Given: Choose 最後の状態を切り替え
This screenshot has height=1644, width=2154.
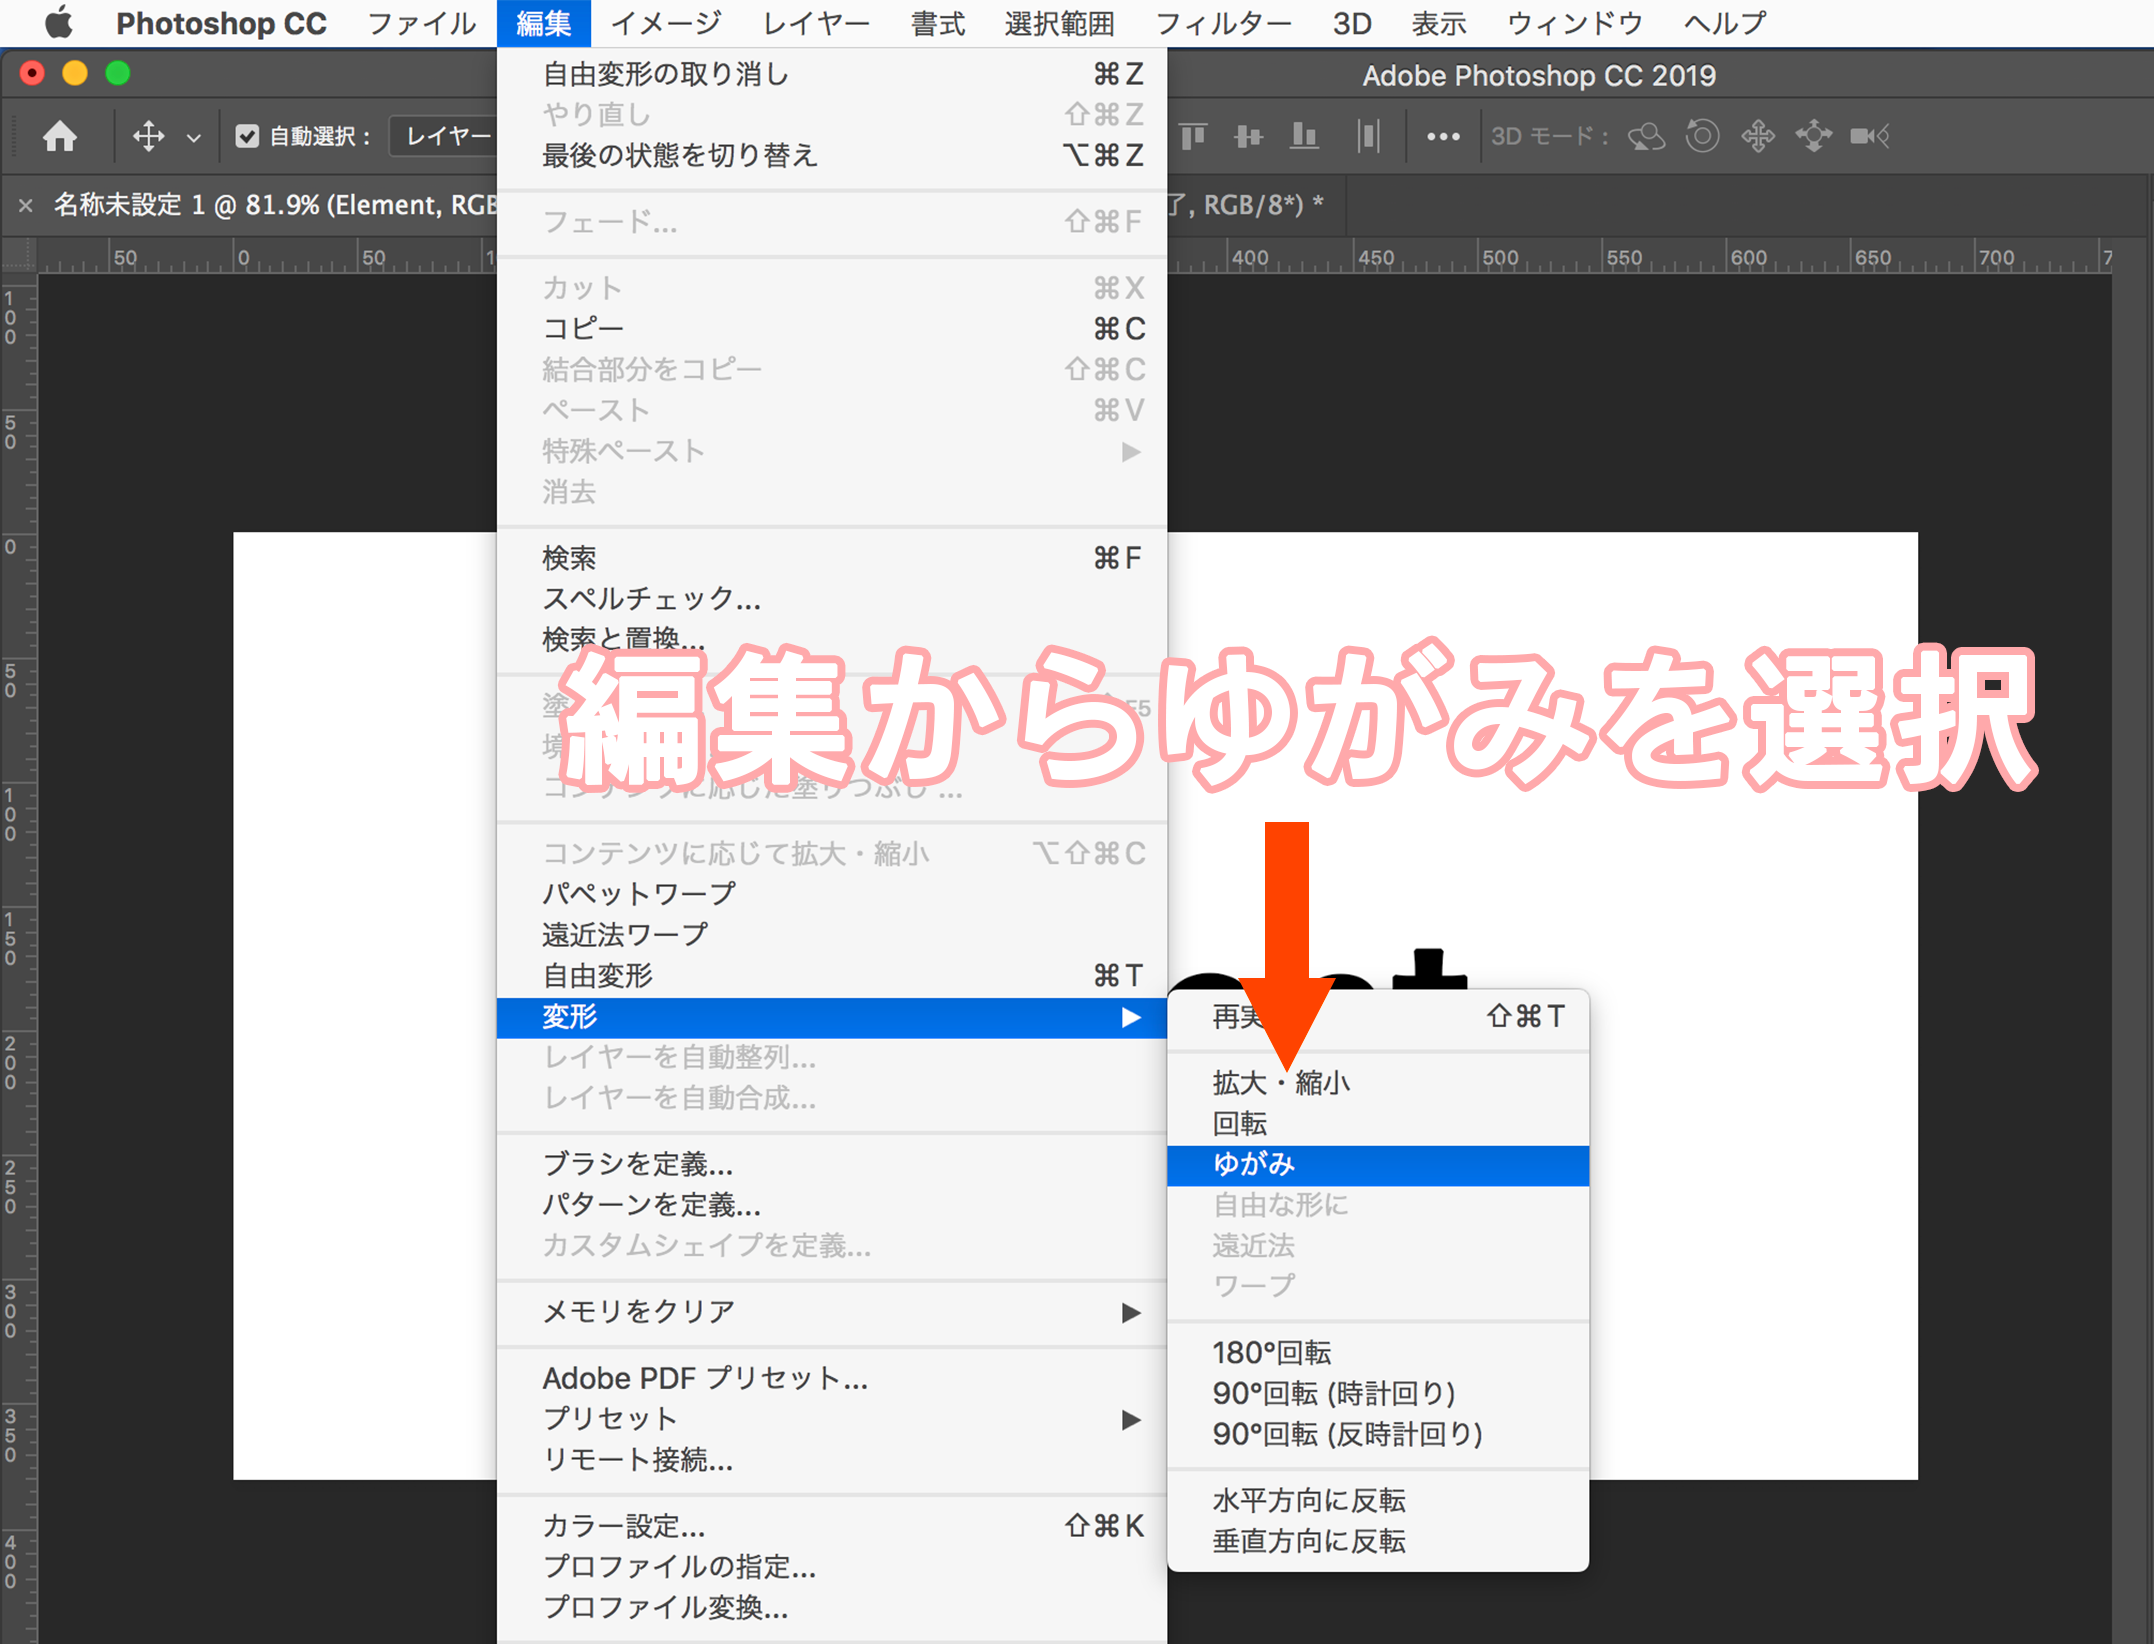Looking at the screenshot, I should (x=832, y=155).
